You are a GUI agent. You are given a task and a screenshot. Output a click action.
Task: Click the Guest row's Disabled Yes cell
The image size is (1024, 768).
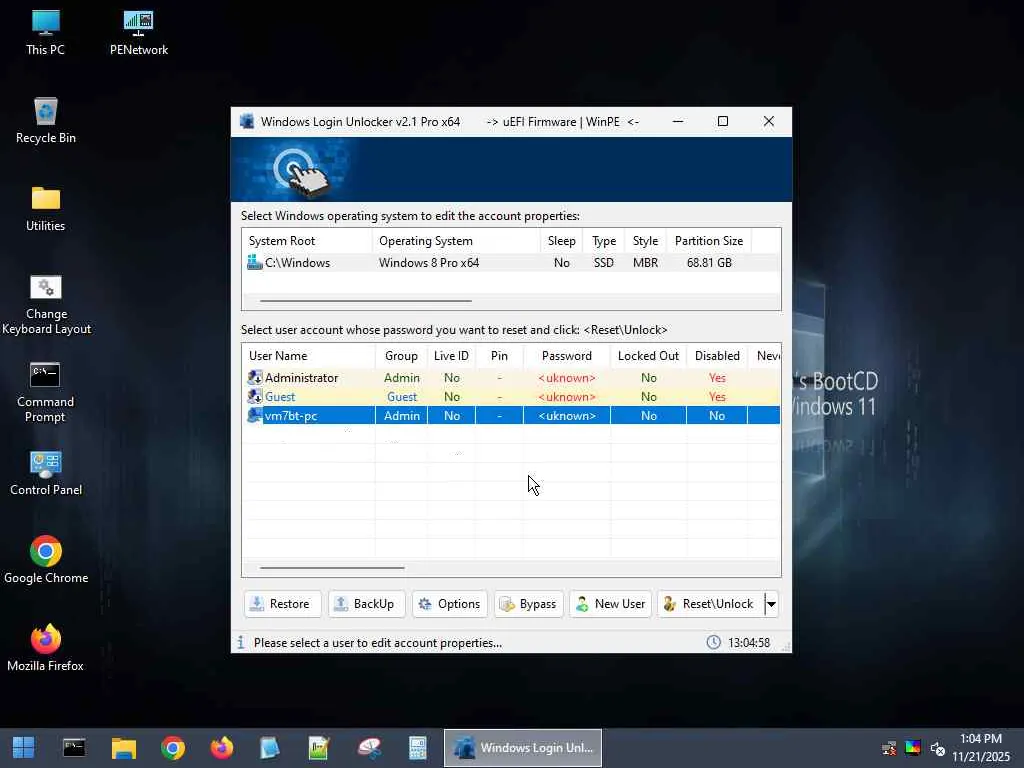717,397
